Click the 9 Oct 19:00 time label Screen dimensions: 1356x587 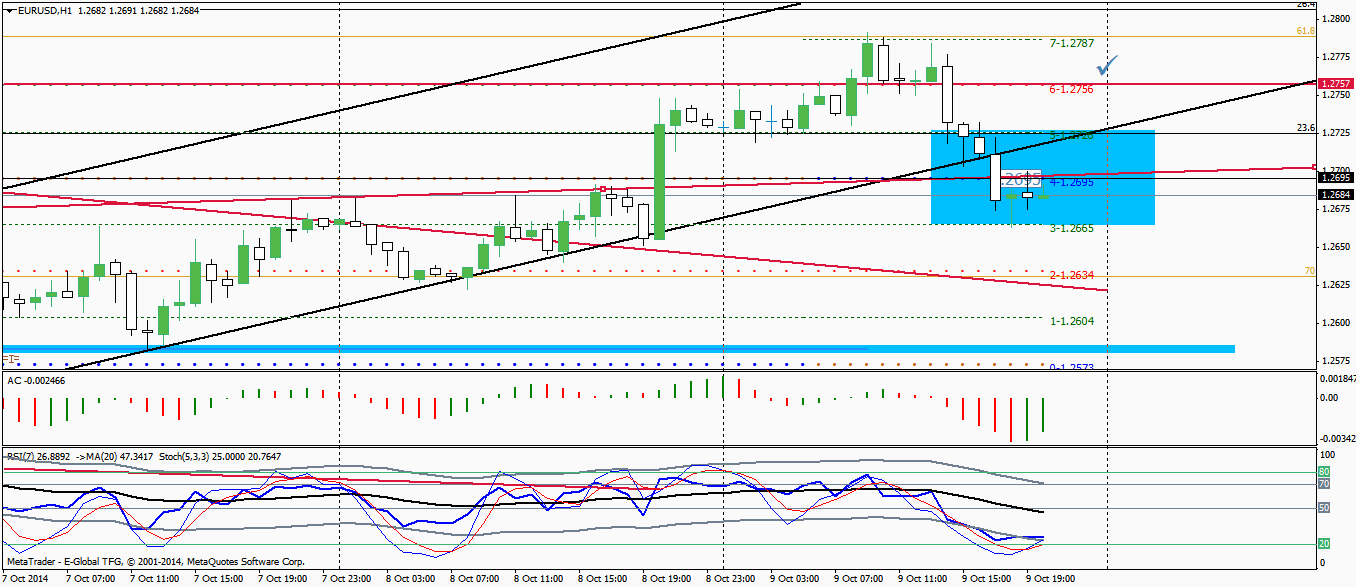(1051, 578)
